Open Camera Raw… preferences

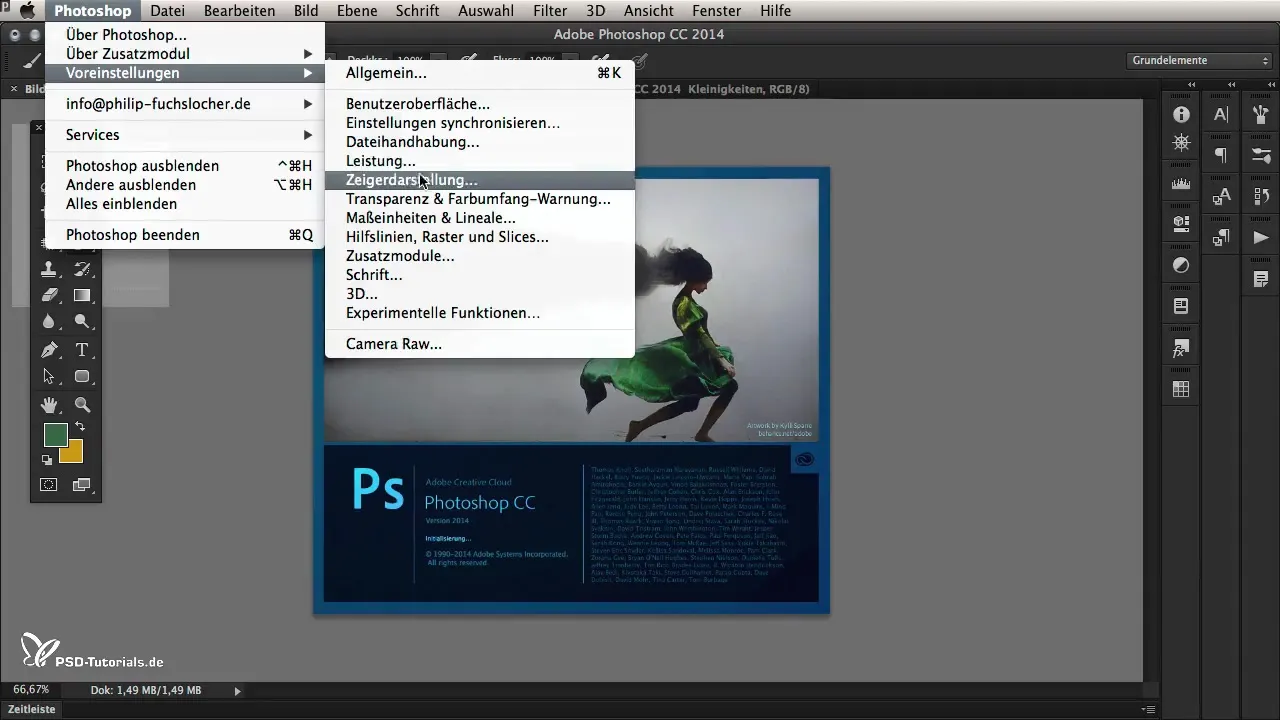(x=480, y=344)
